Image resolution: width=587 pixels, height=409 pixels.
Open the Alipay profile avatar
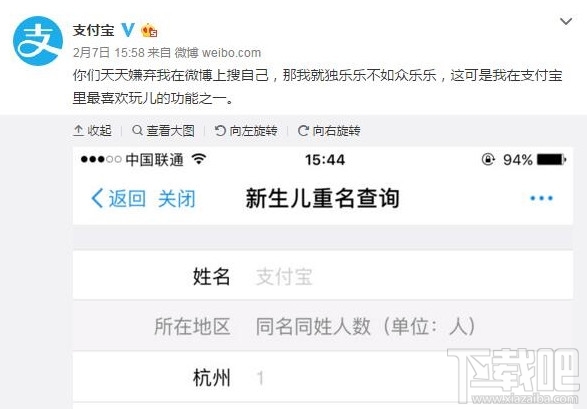(38, 41)
